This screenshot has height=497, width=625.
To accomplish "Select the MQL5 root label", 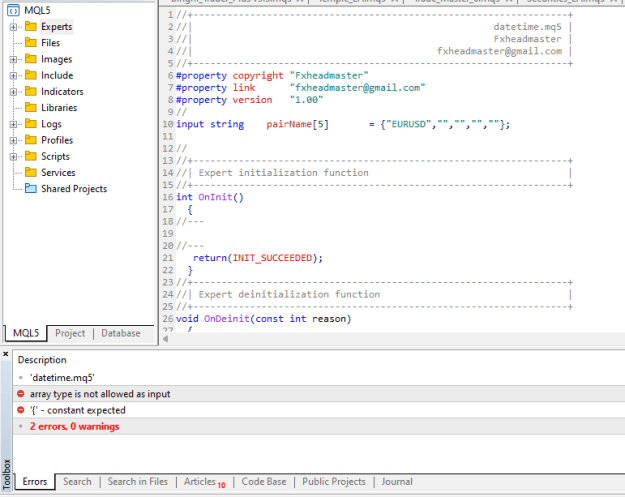I will pyautogui.click(x=37, y=10).
